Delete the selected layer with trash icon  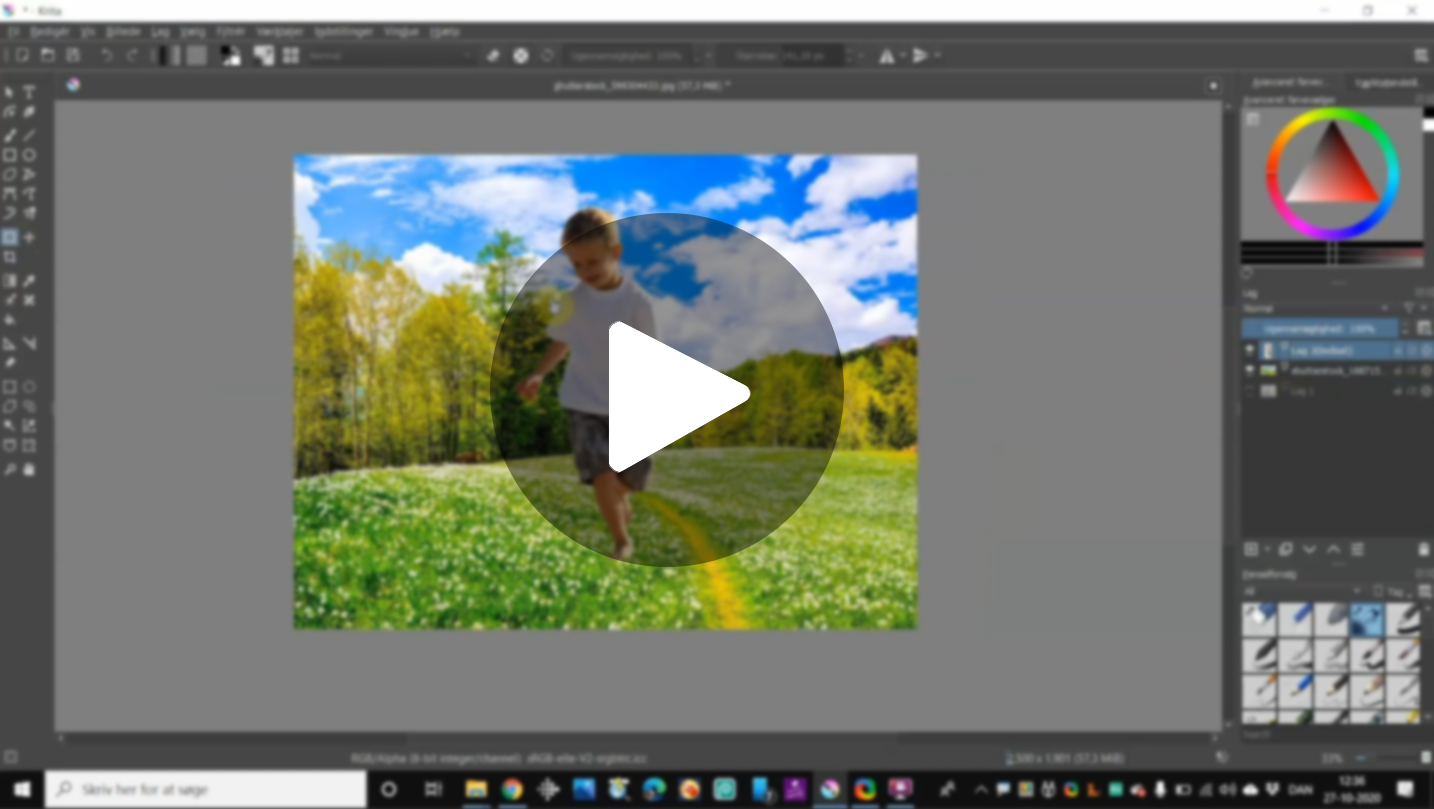(x=1423, y=549)
